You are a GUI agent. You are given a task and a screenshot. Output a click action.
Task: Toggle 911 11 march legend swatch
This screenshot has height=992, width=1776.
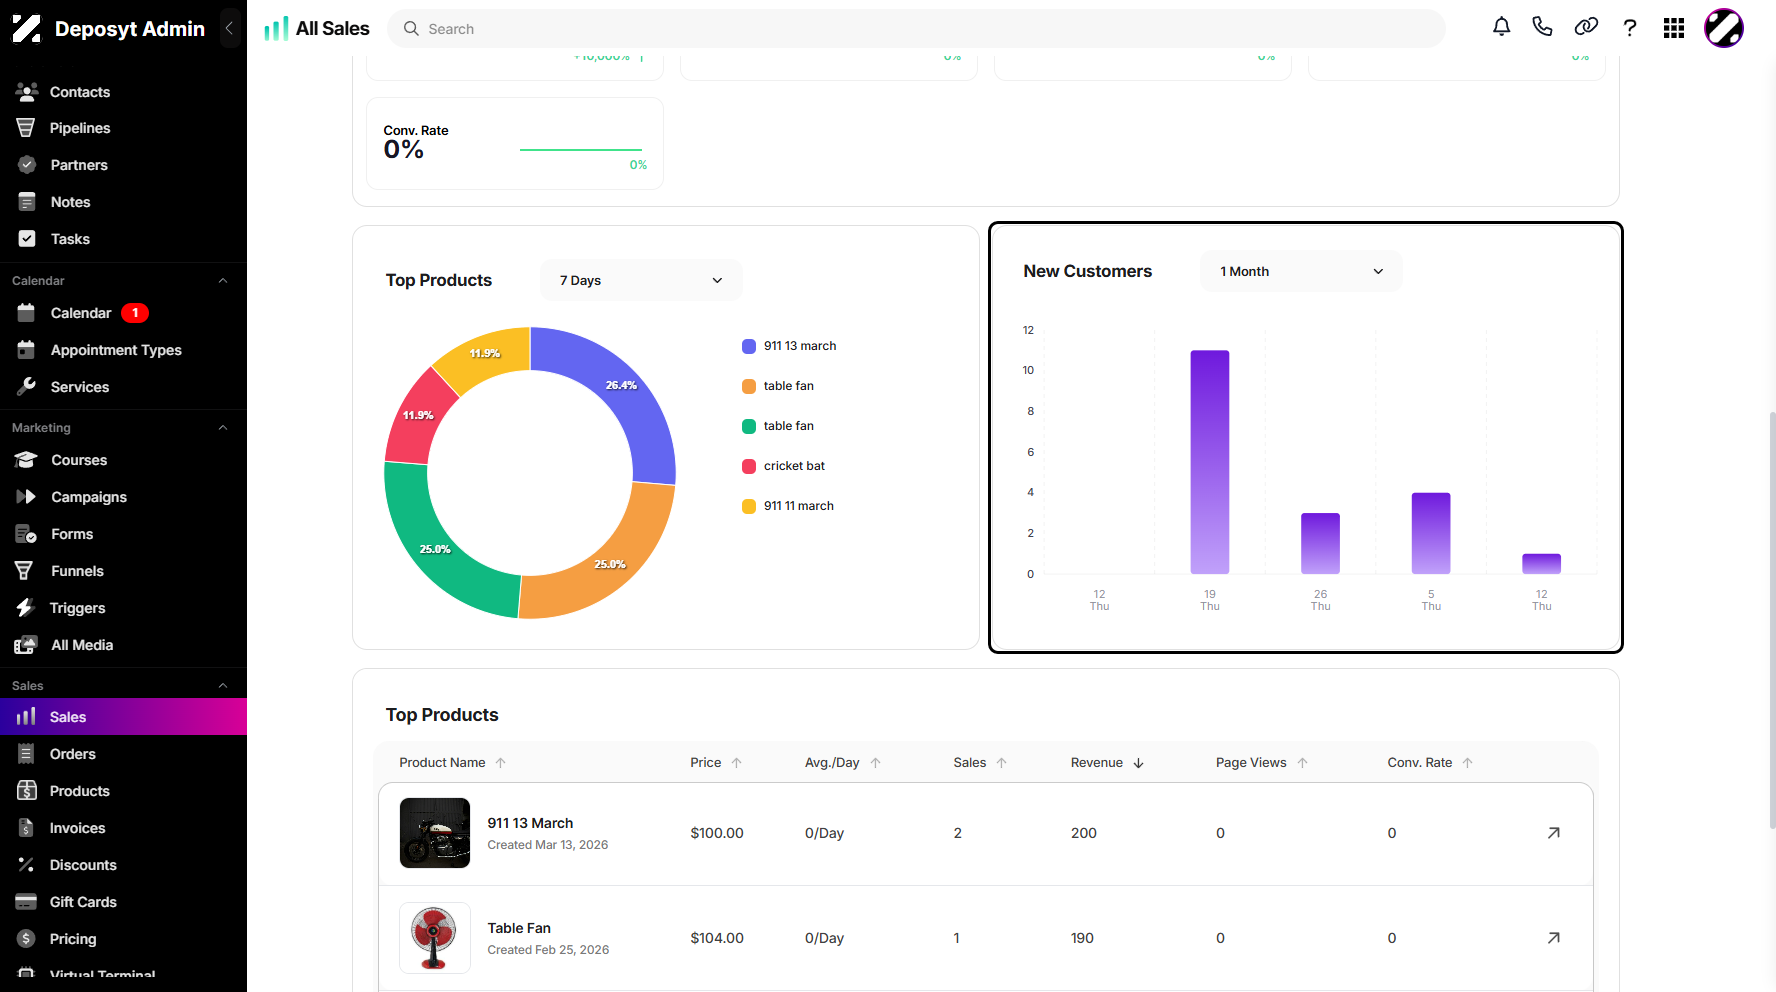pos(749,506)
